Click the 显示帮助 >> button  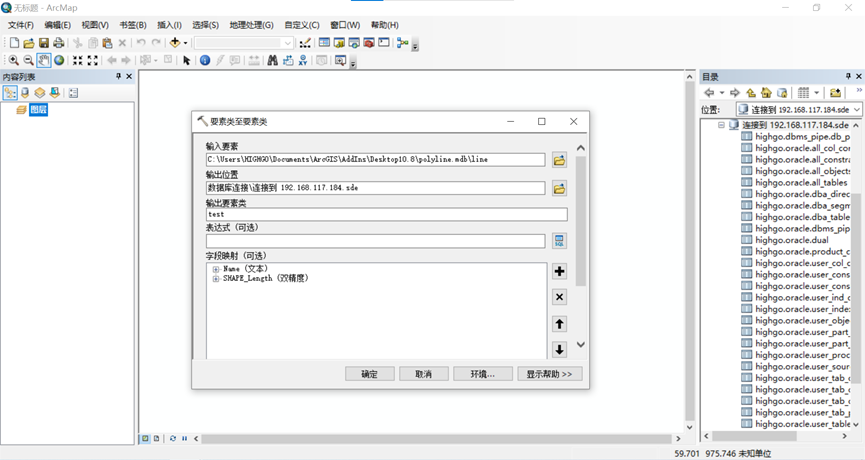(549, 374)
